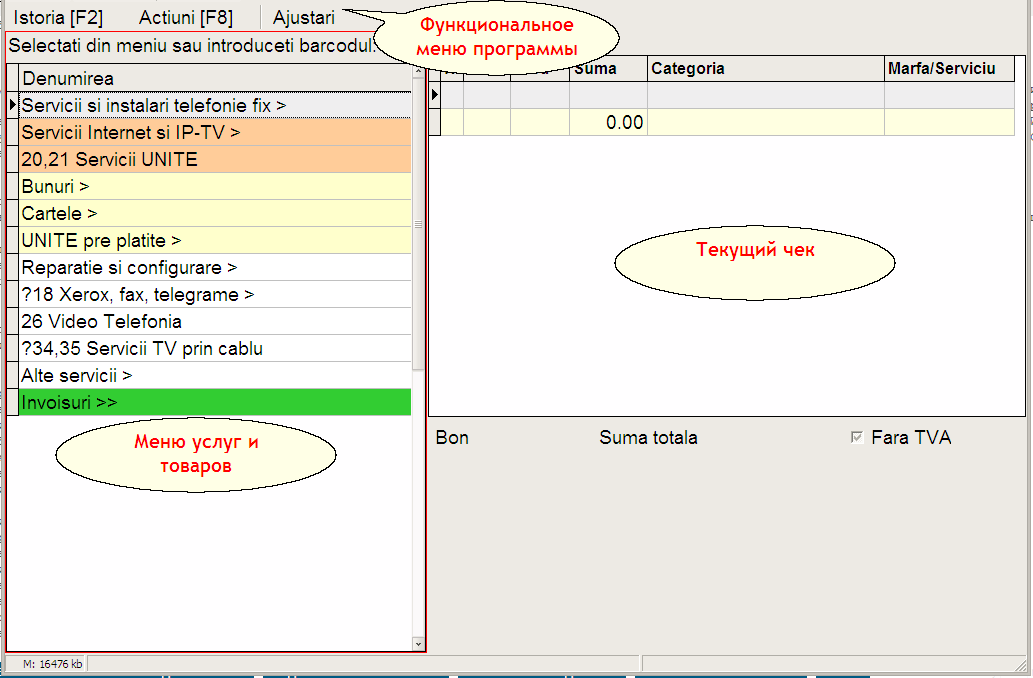The height and width of the screenshot is (678, 1033).
Task: Click the scroll down arrow of services list
Action: click(418, 644)
